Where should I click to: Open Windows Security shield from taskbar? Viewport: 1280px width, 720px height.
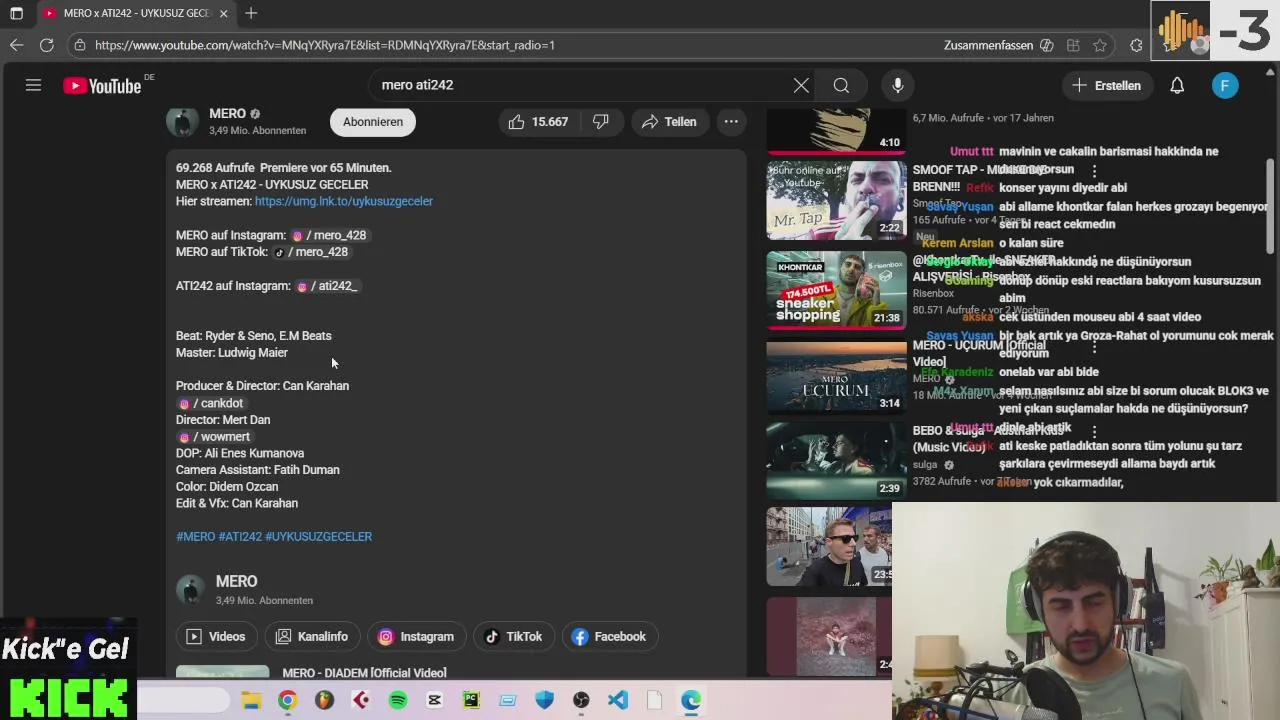[x=544, y=701]
